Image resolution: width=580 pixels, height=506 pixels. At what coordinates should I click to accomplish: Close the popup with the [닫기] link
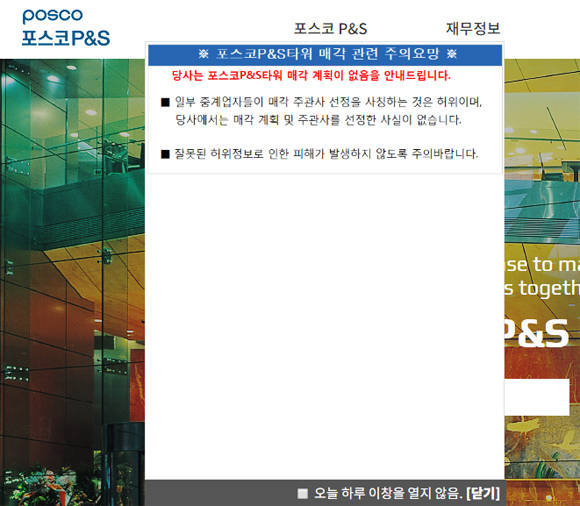(x=483, y=493)
